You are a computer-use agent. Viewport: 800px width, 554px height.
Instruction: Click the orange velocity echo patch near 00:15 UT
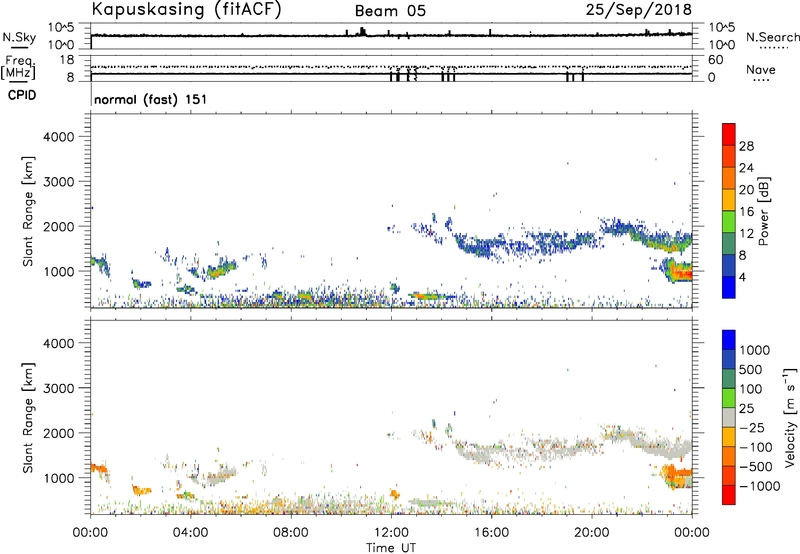click(98, 468)
